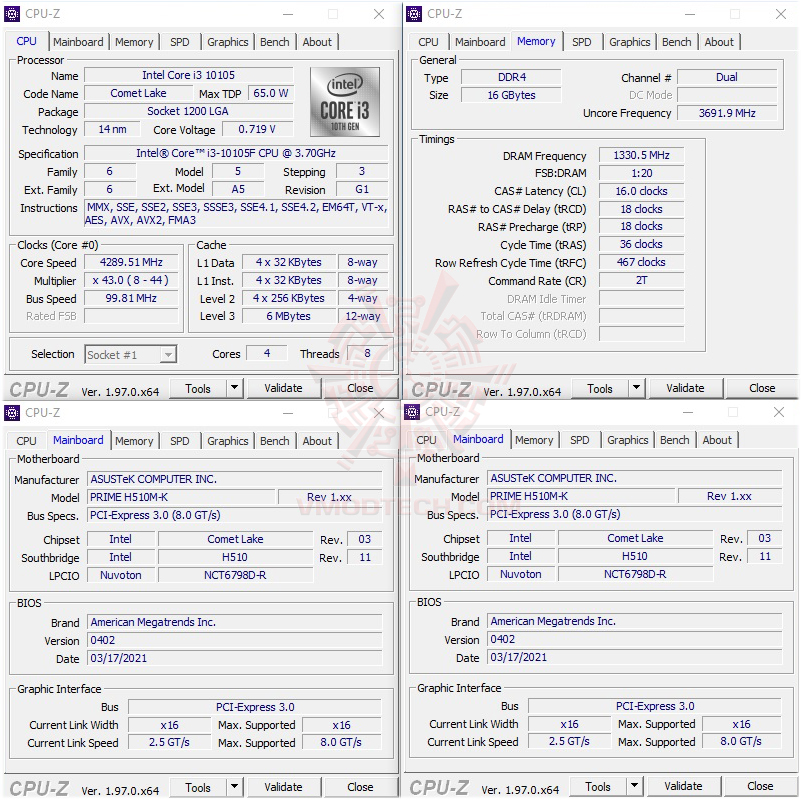
Task: Open Bench tab in top-left window
Action: (x=274, y=42)
